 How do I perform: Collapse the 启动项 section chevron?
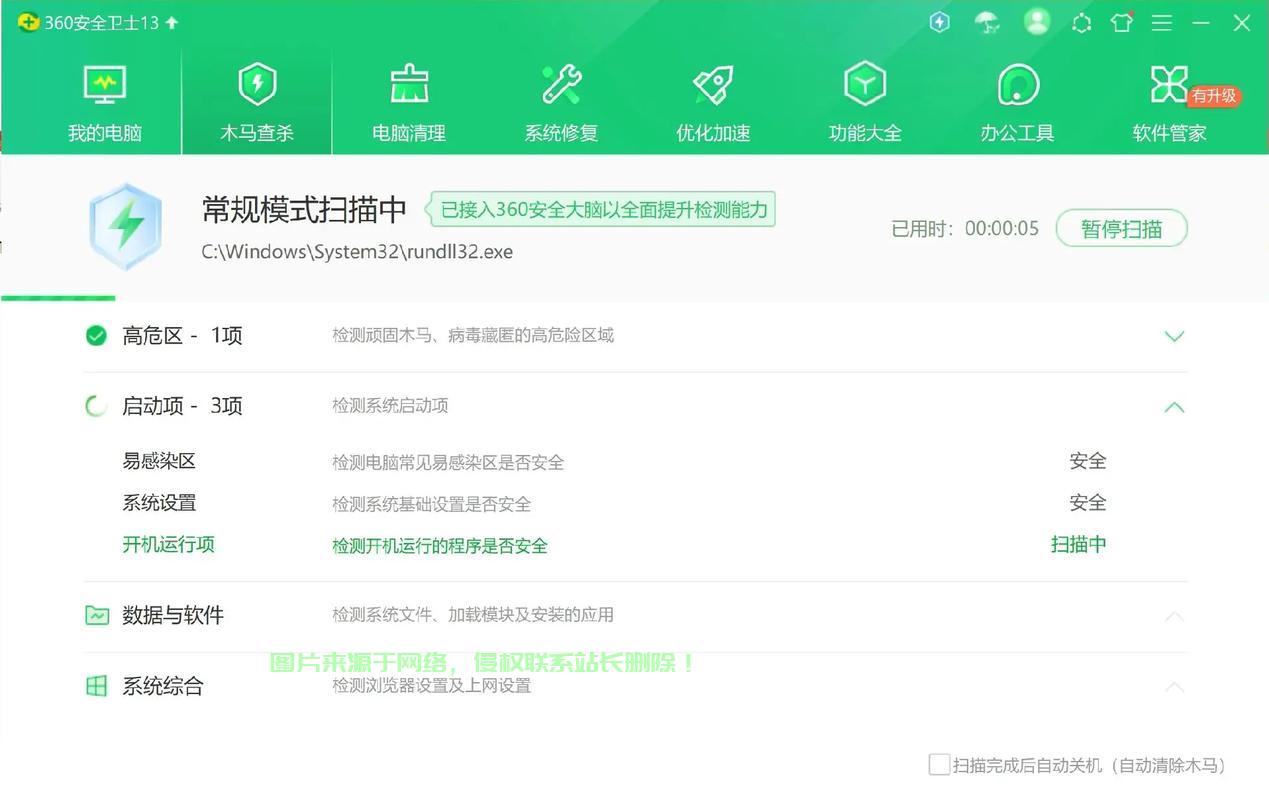pos(1174,407)
